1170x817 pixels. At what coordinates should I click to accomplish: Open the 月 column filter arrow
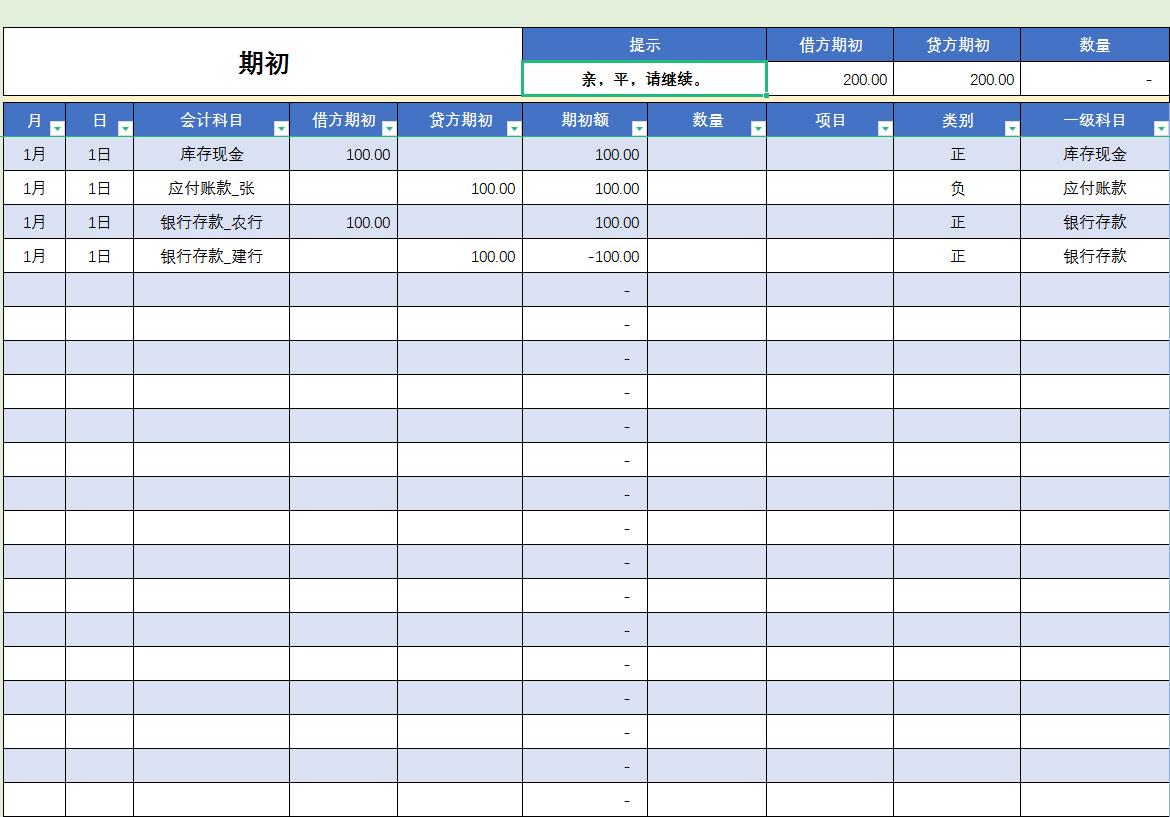(56, 127)
